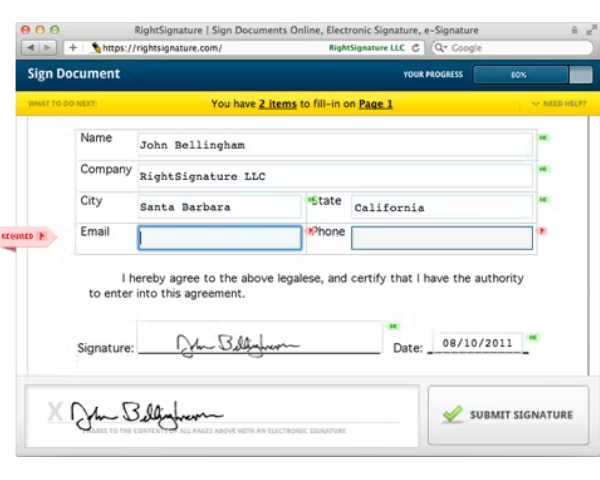
Task: Click the magnifier icon in the Google search box
Action: [x=440, y=47]
